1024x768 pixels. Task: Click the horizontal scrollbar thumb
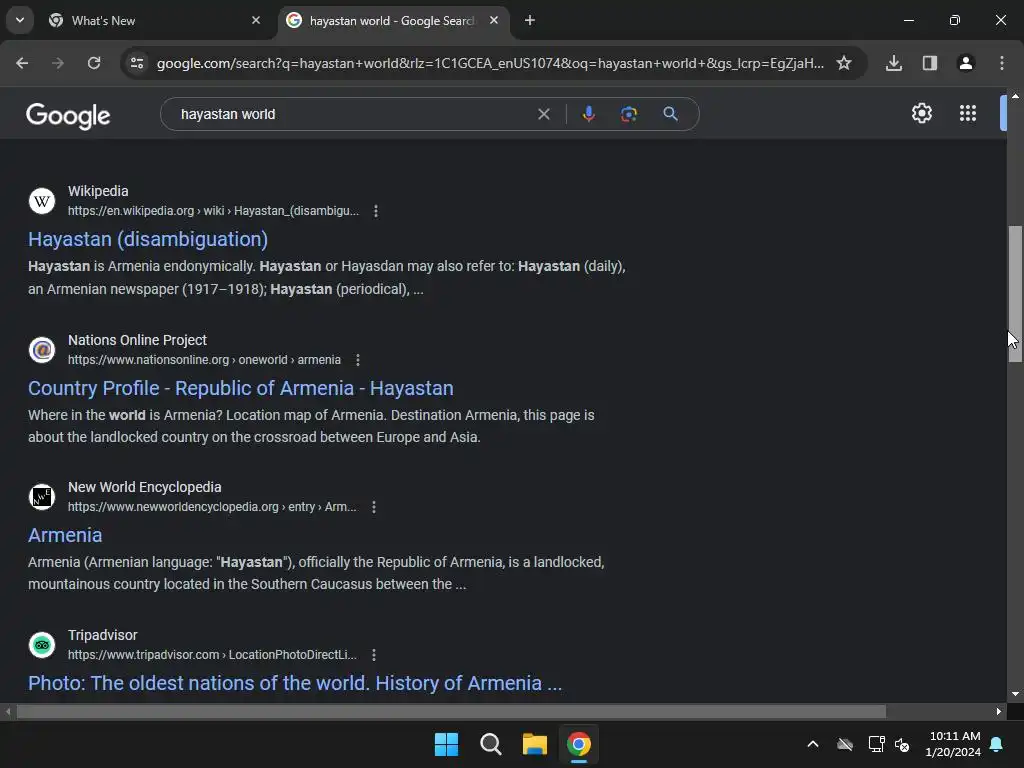[451, 712]
